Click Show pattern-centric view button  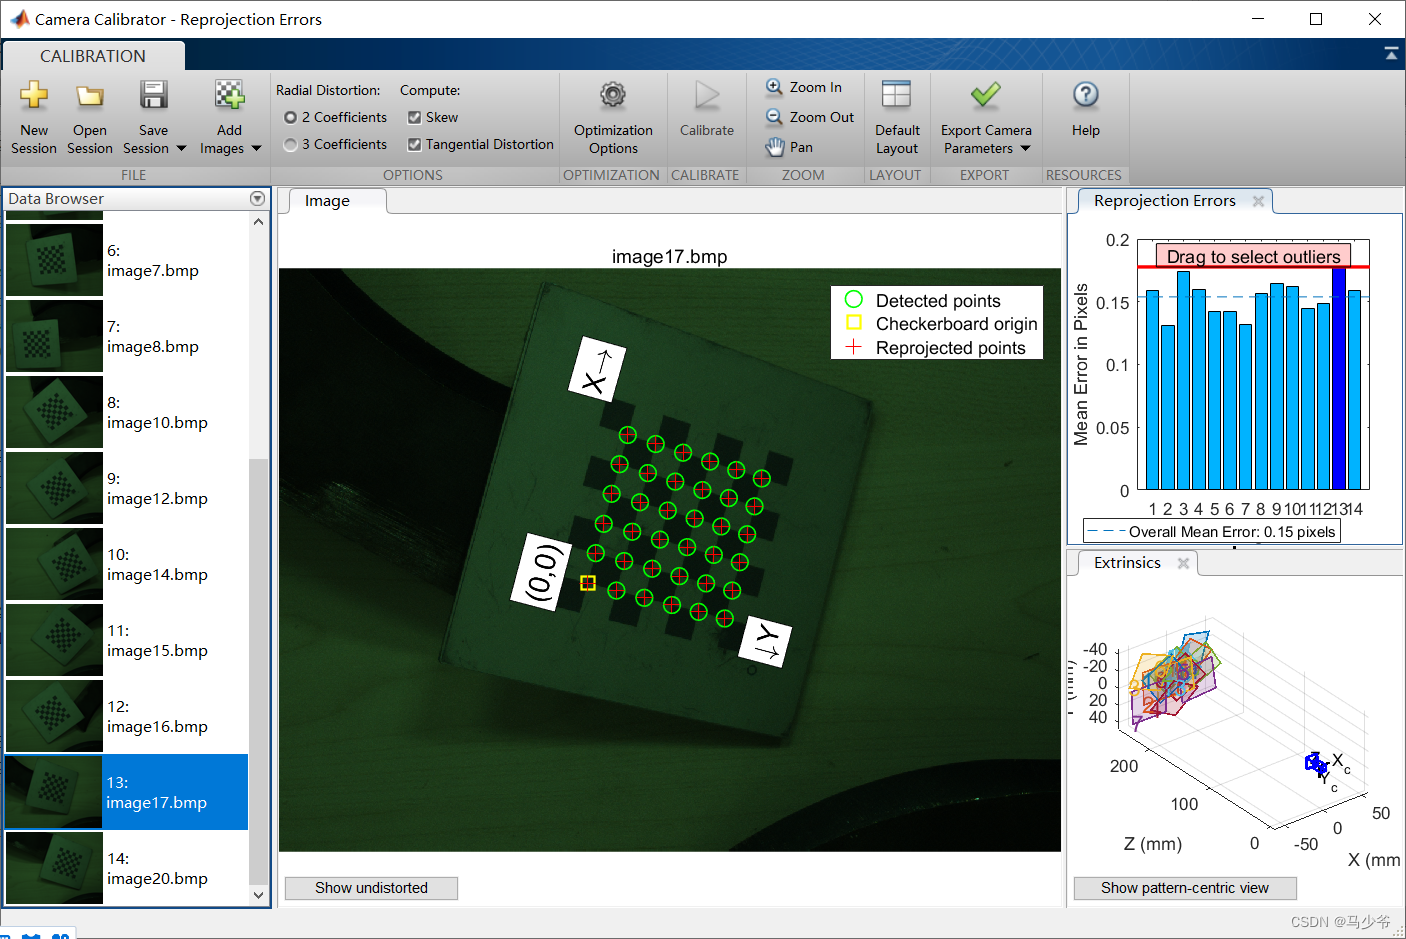1184,888
